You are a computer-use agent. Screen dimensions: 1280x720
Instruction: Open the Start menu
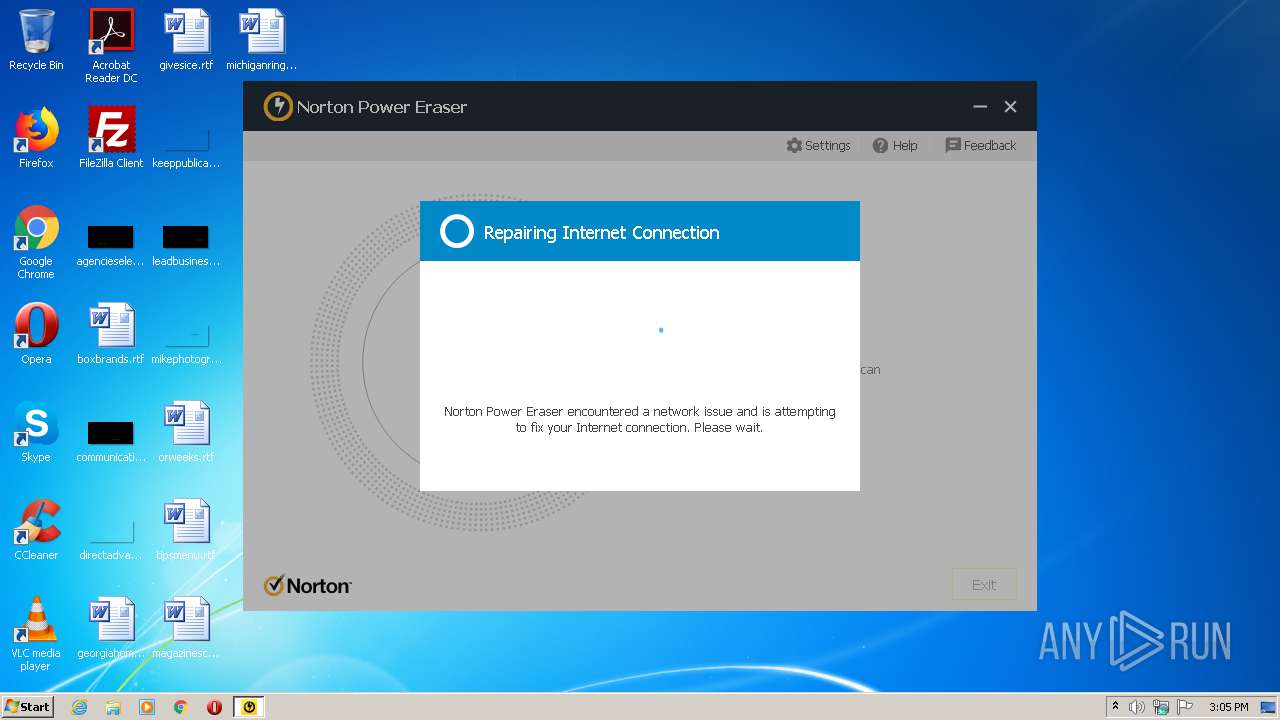coord(27,706)
